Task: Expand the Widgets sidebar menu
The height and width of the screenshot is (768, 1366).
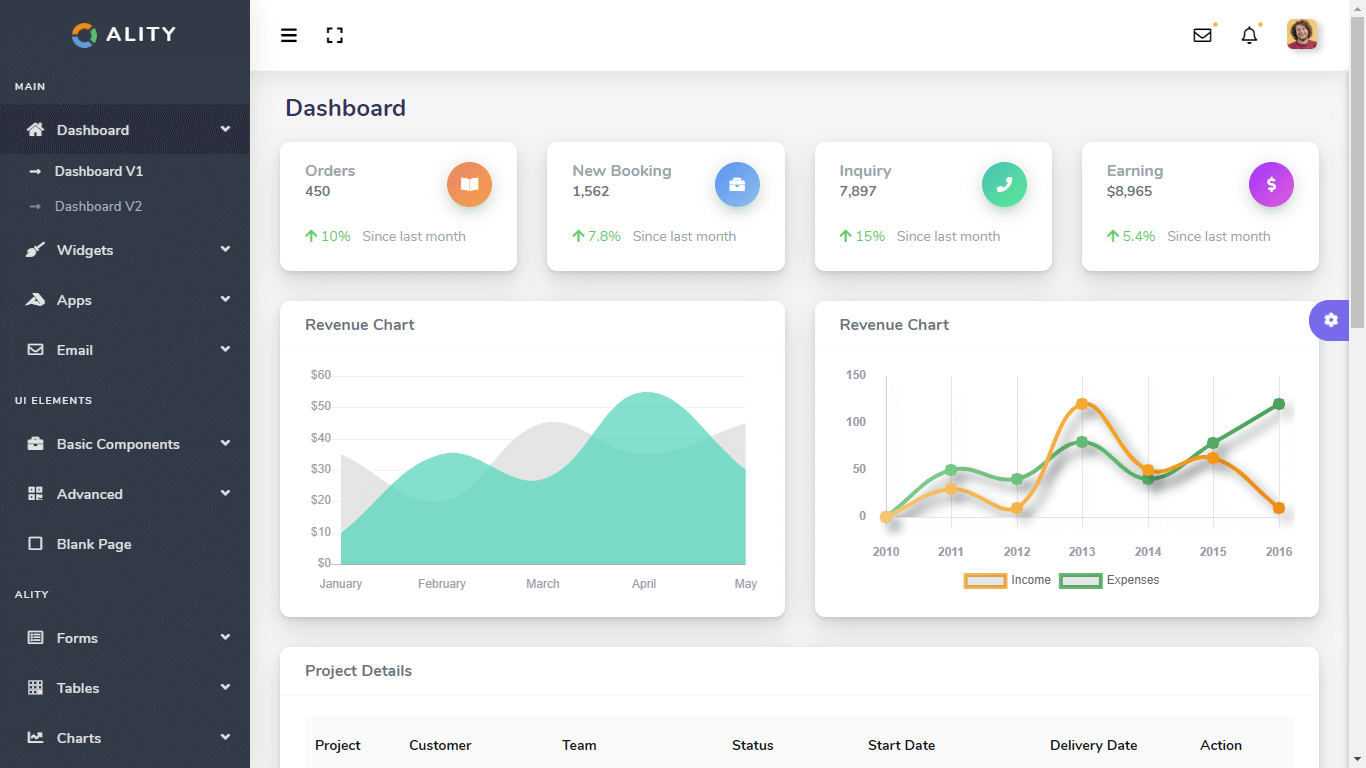Action: [x=125, y=250]
